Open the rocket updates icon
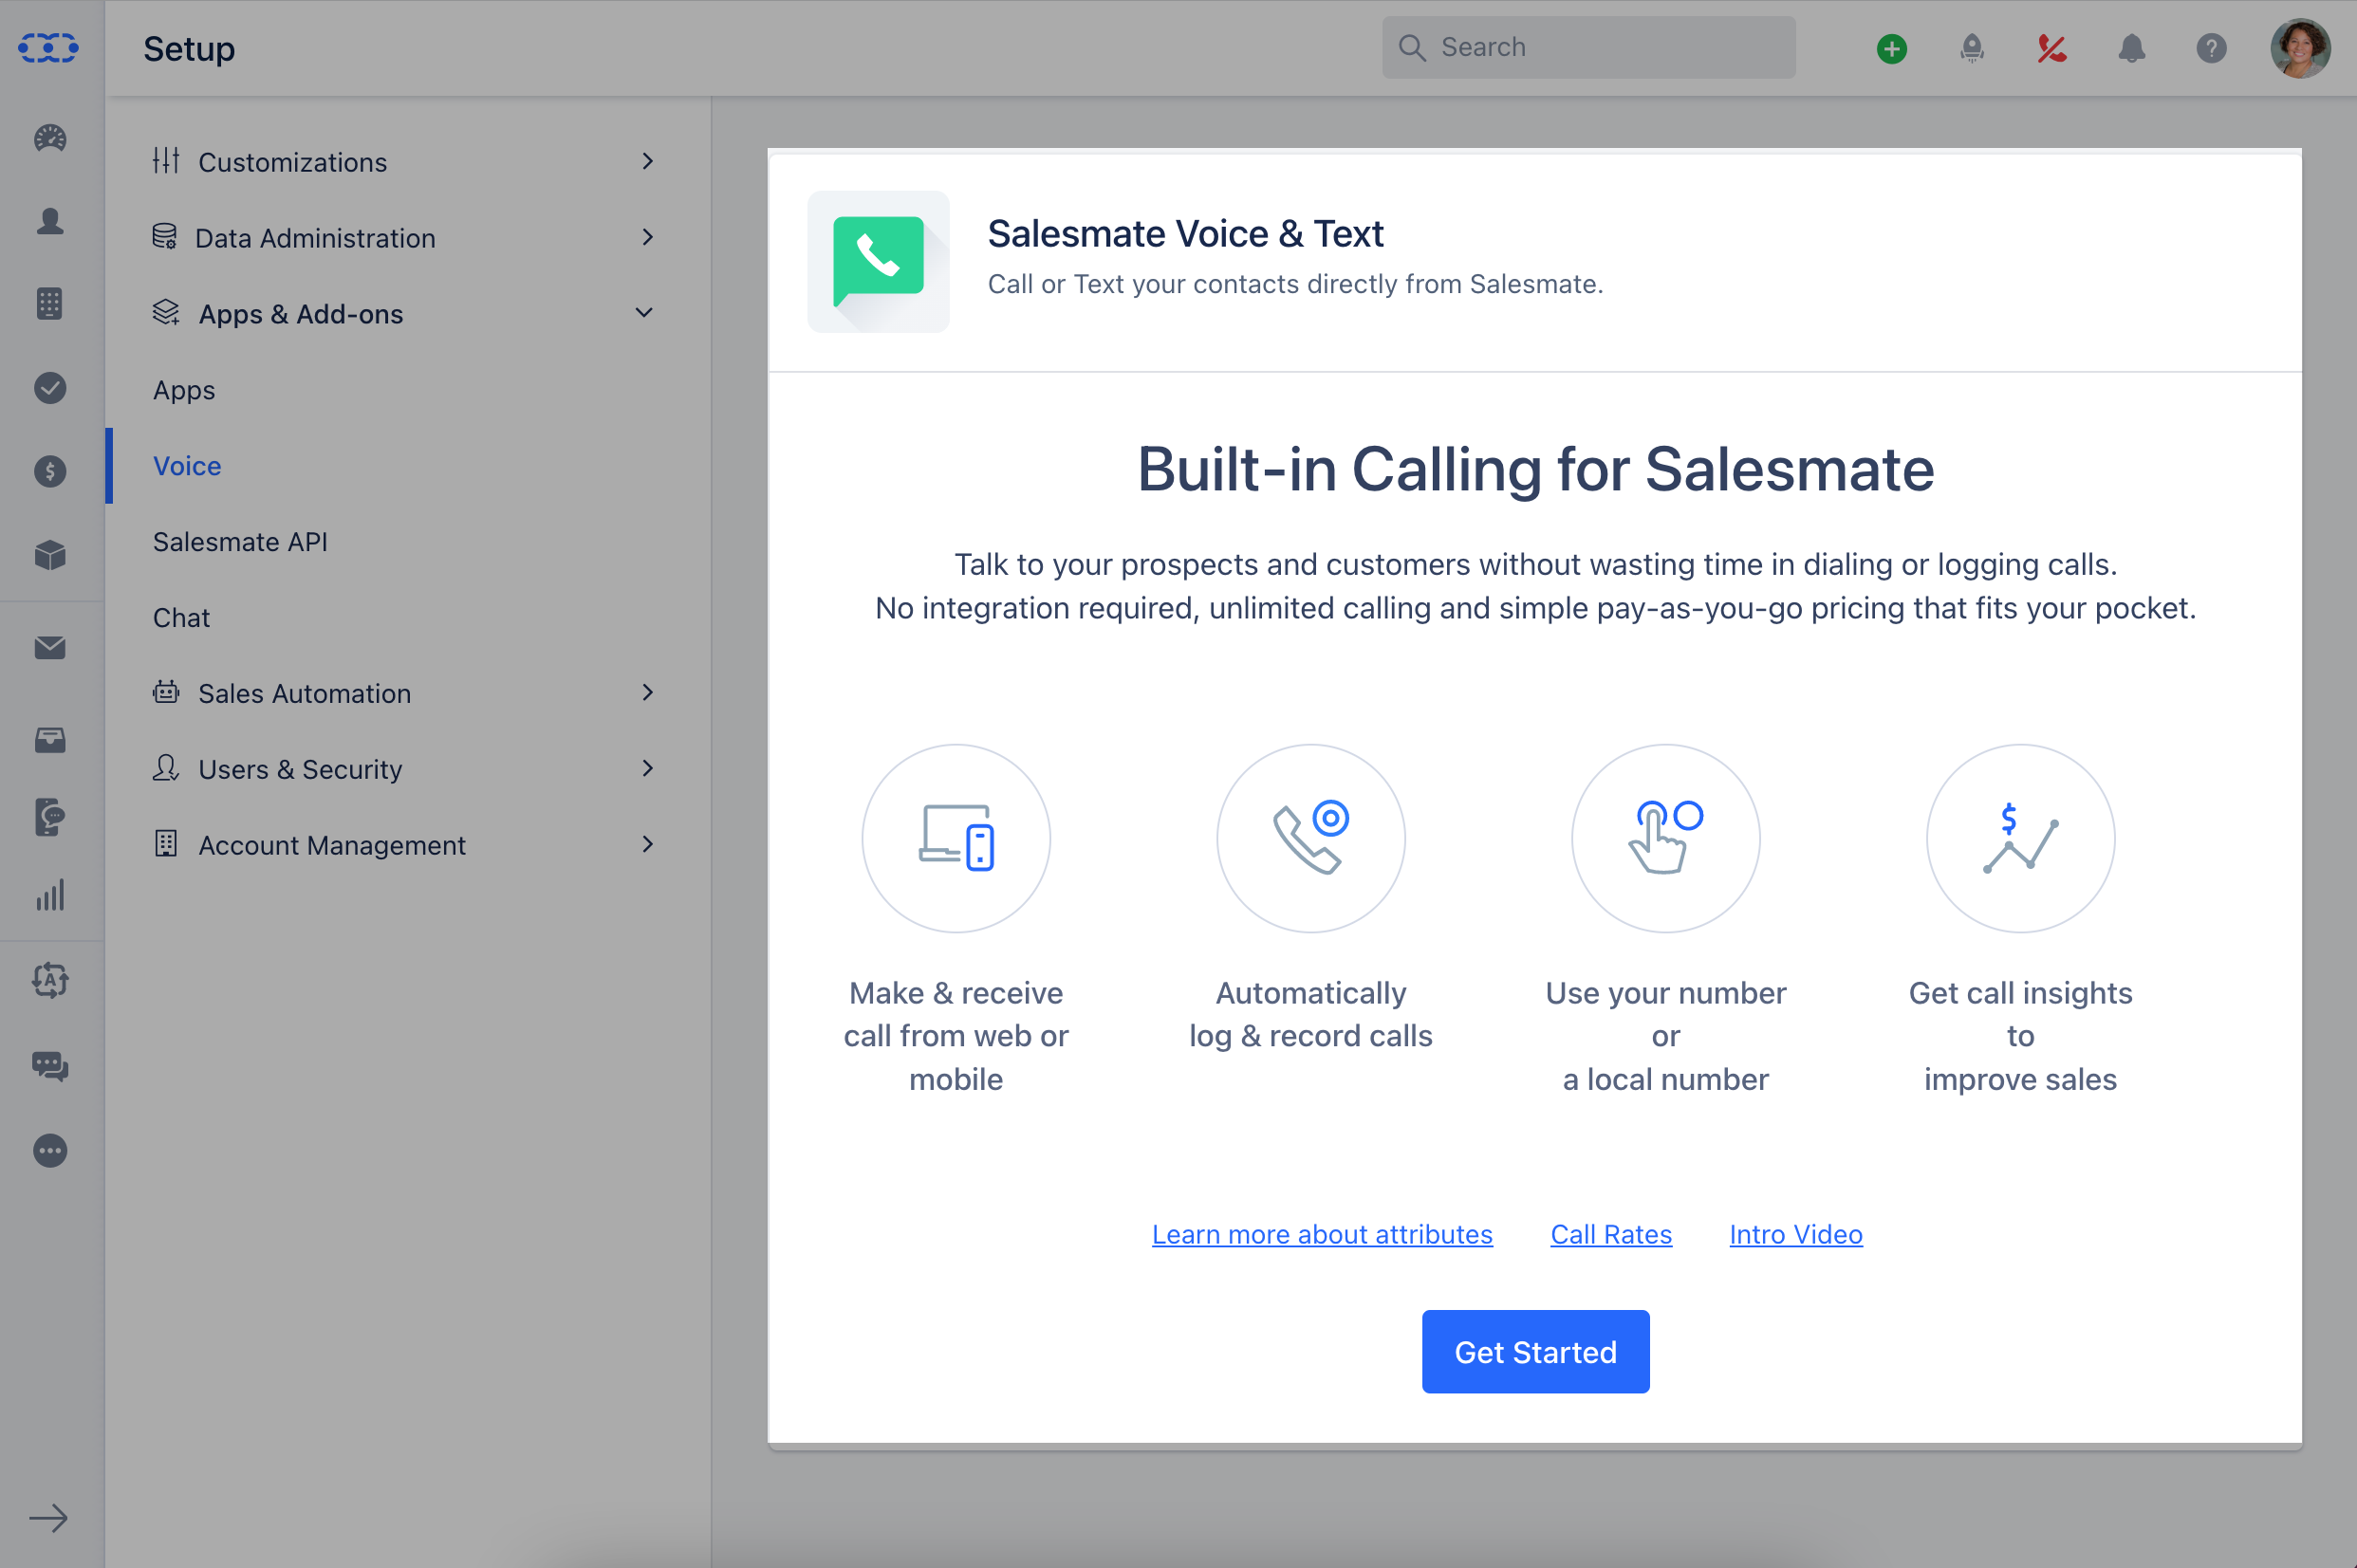This screenshot has width=2357, height=1568. pyautogui.click(x=1972, y=48)
